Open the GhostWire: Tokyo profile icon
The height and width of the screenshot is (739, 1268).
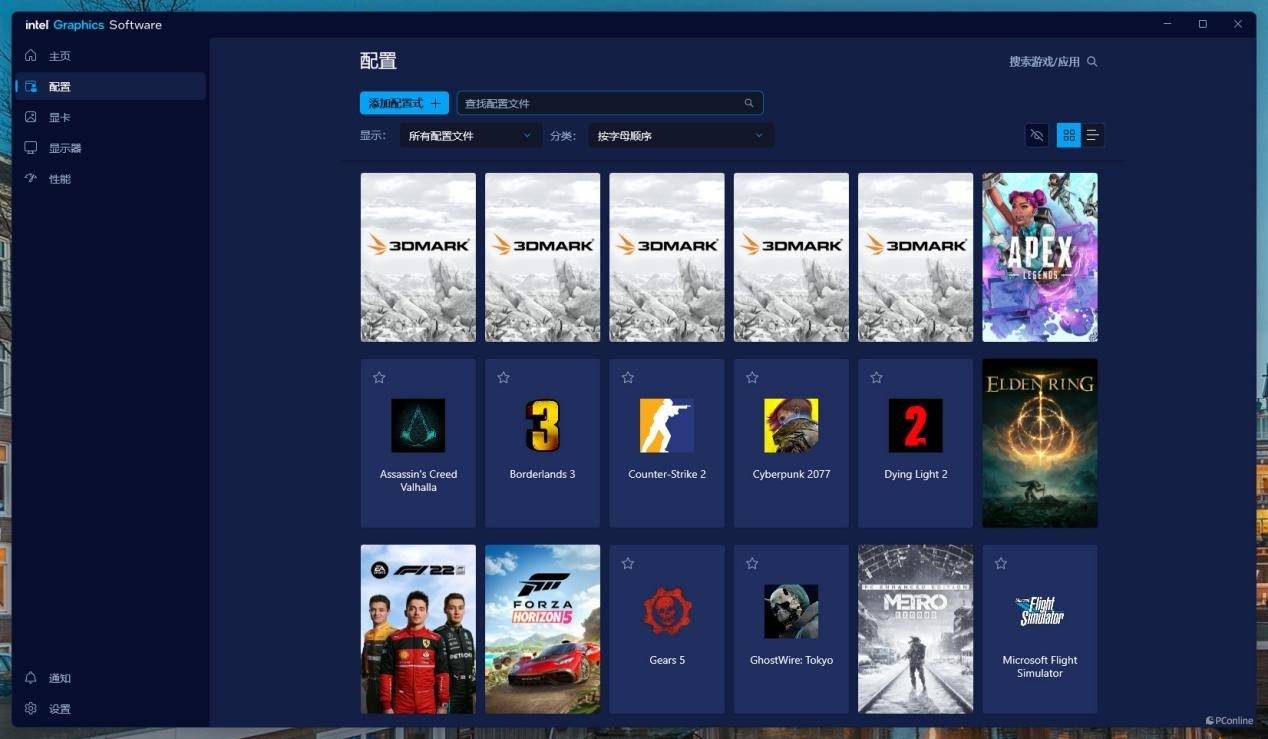pyautogui.click(x=791, y=611)
